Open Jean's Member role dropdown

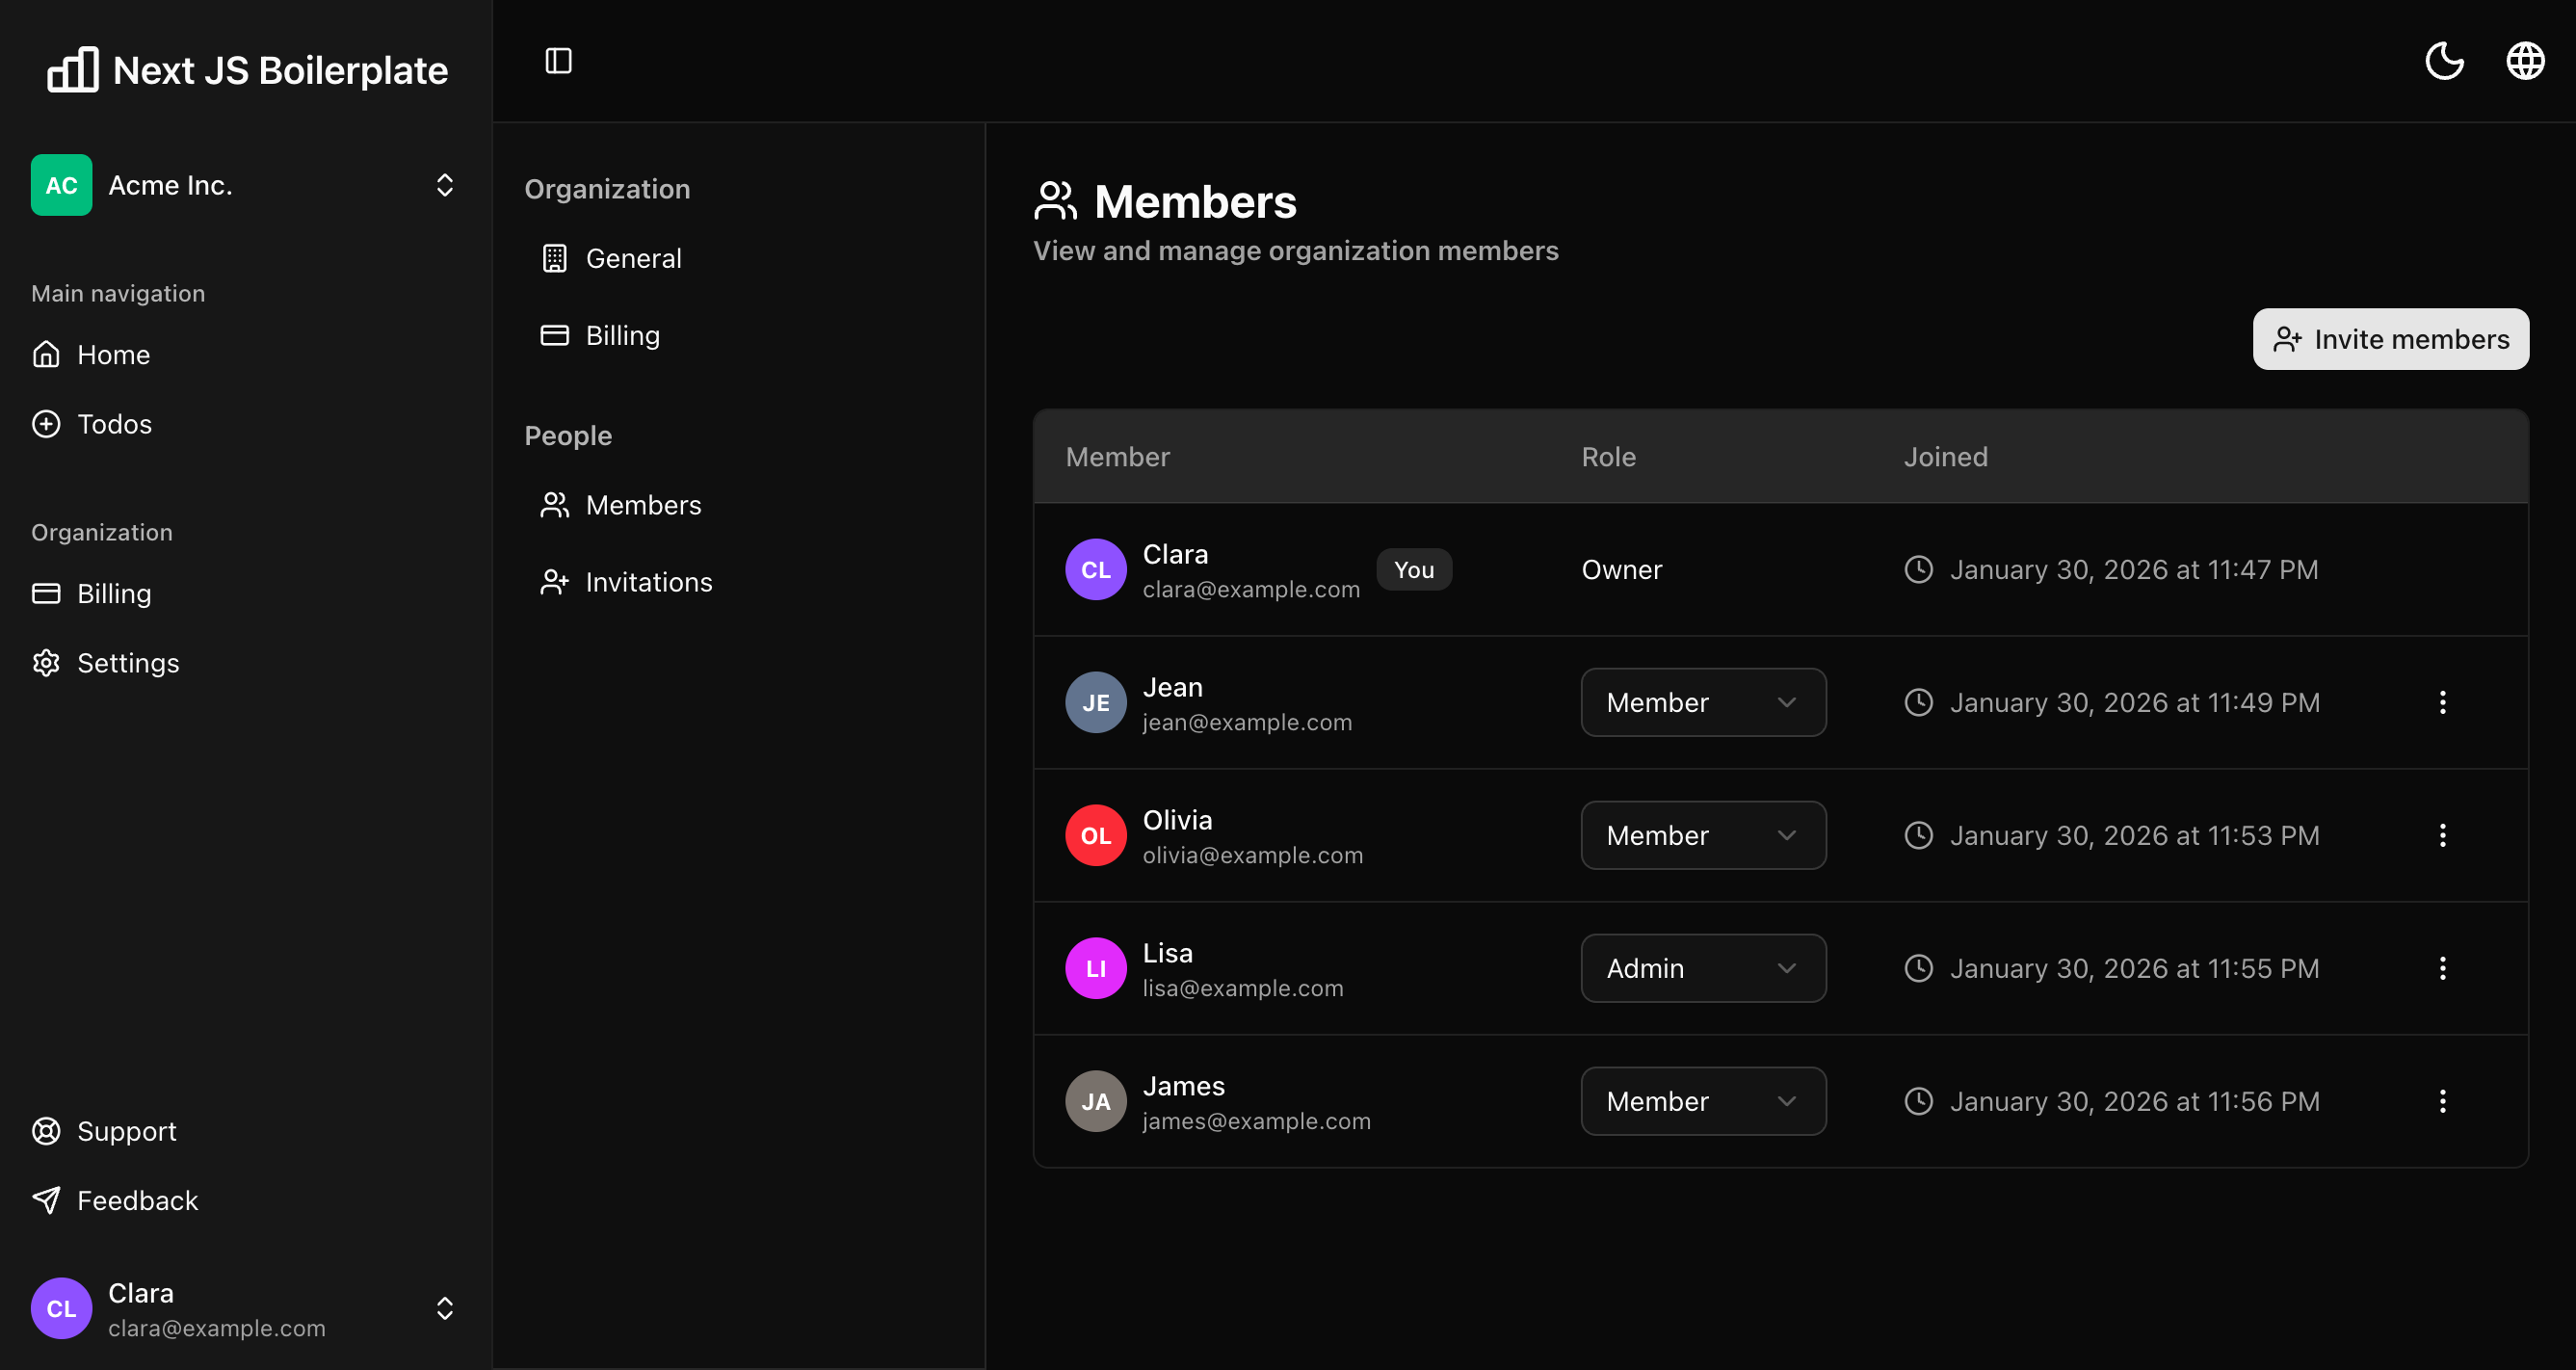pos(1702,702)
